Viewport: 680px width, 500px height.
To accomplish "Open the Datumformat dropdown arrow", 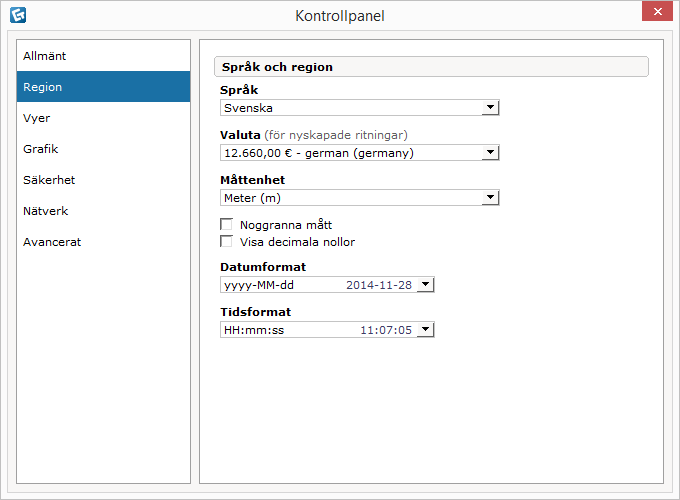I will tap(426, 285).
